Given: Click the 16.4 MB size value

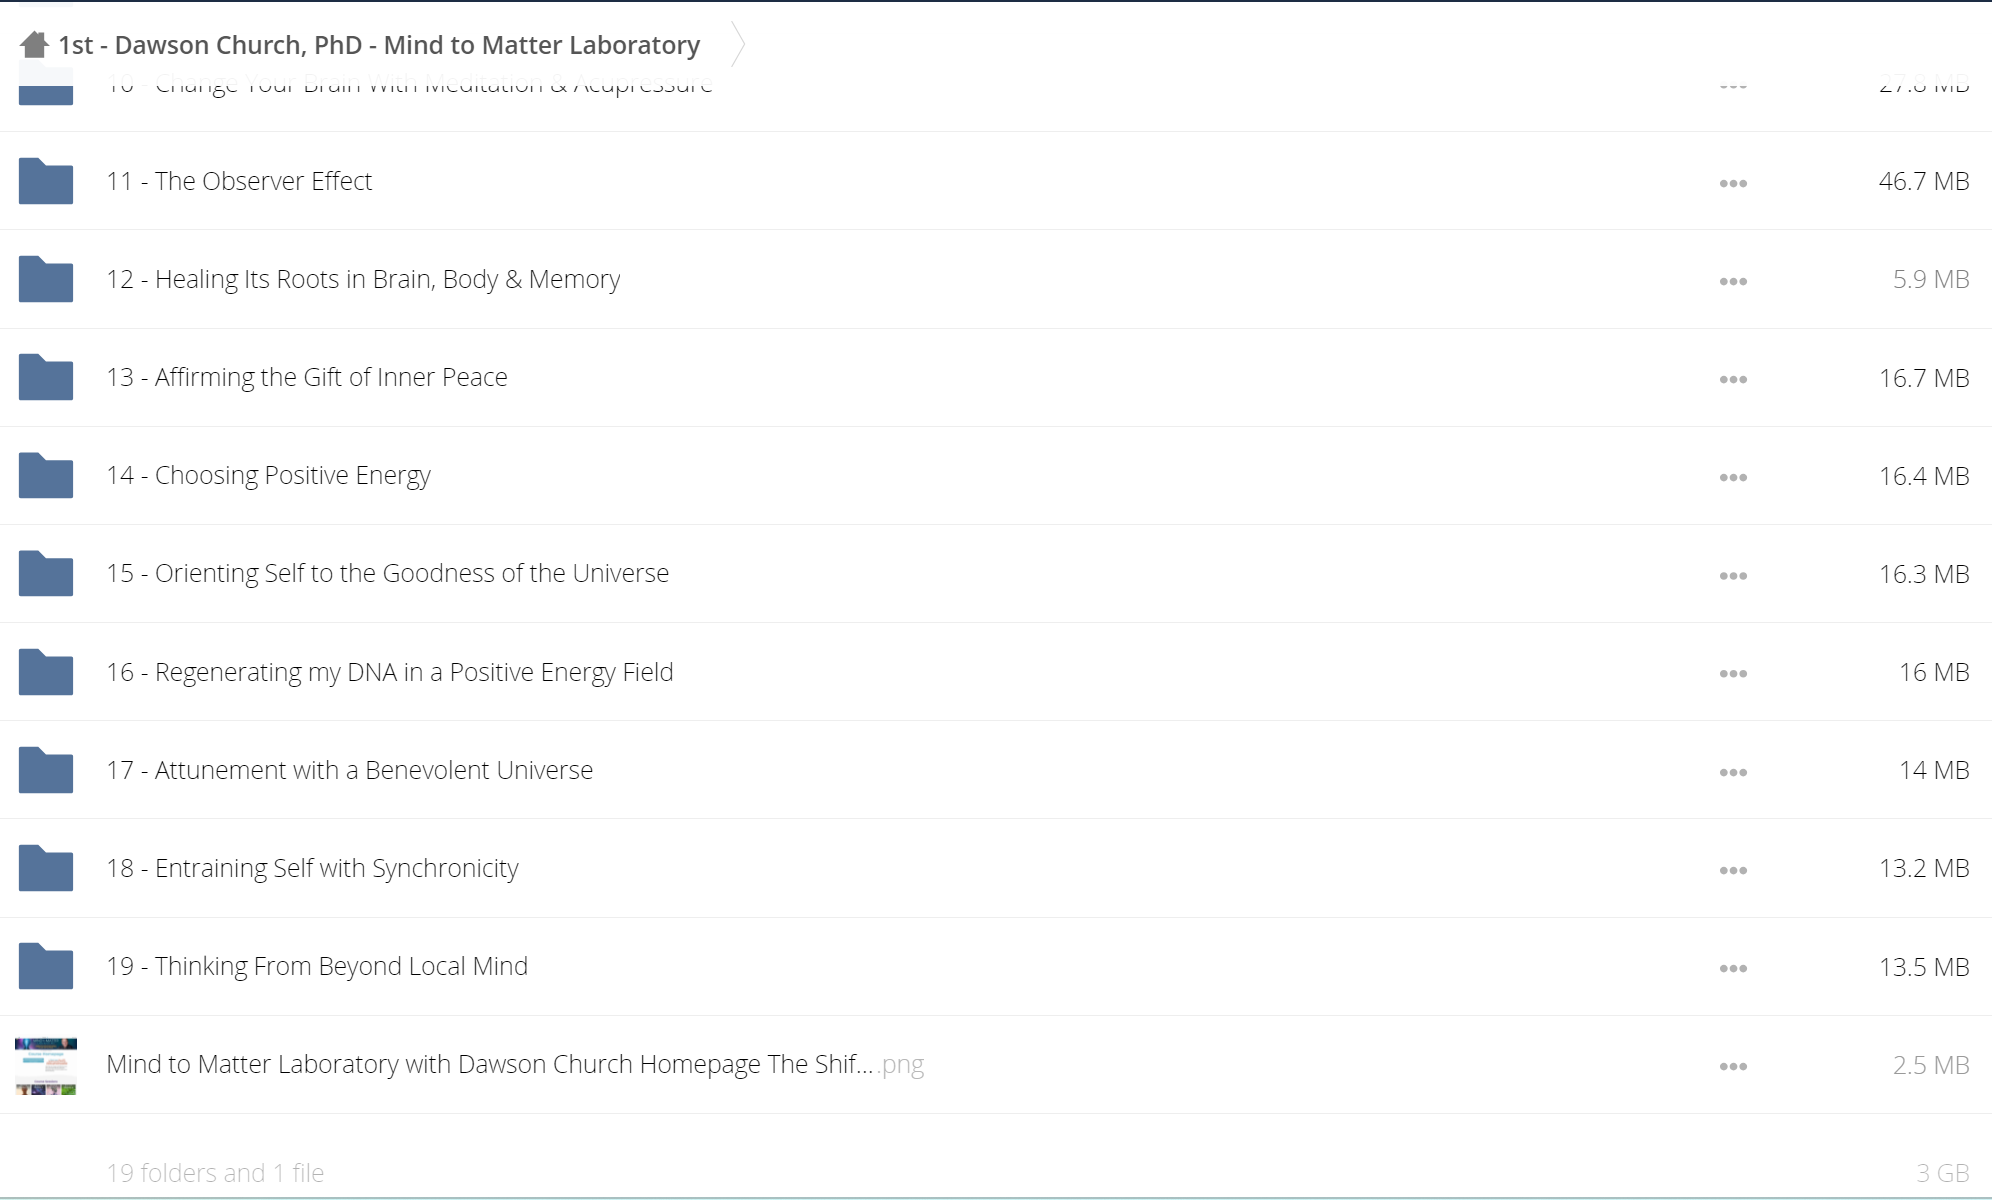Looking at the screenshot, I should click(x=1924, y=476).
